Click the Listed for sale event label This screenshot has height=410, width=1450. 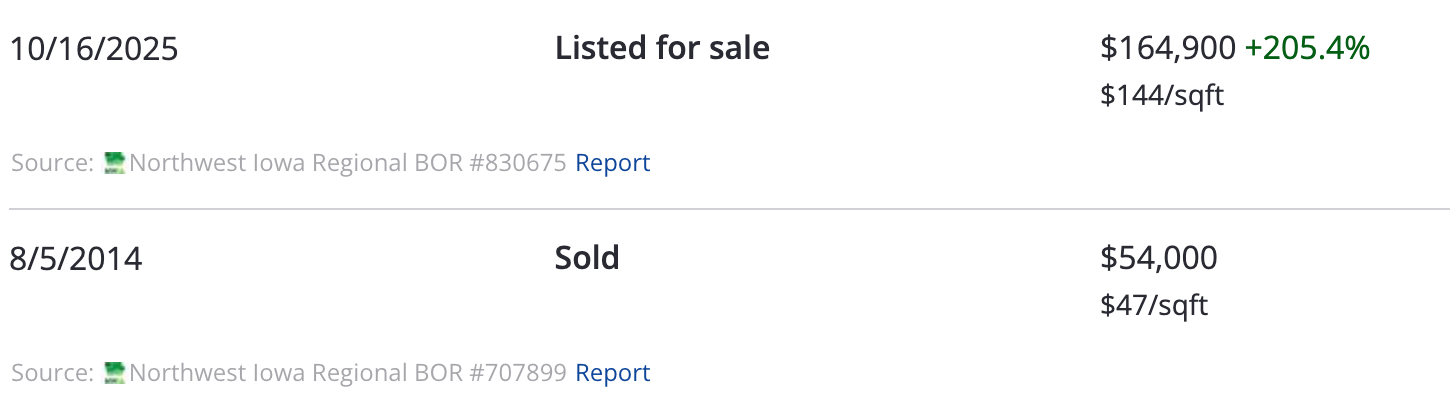tap(662, 48)
